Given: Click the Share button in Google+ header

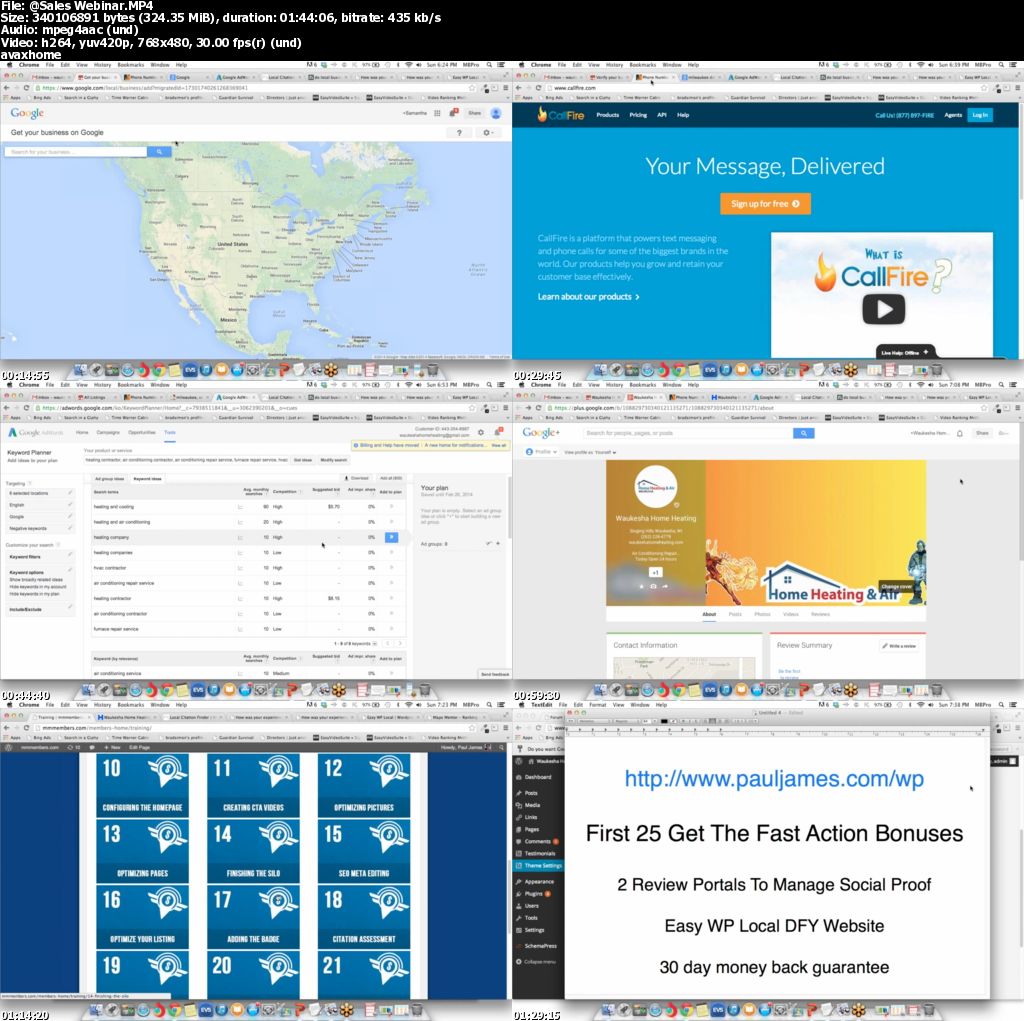Looking at the screenshot, I should click(x=982, y=433).
